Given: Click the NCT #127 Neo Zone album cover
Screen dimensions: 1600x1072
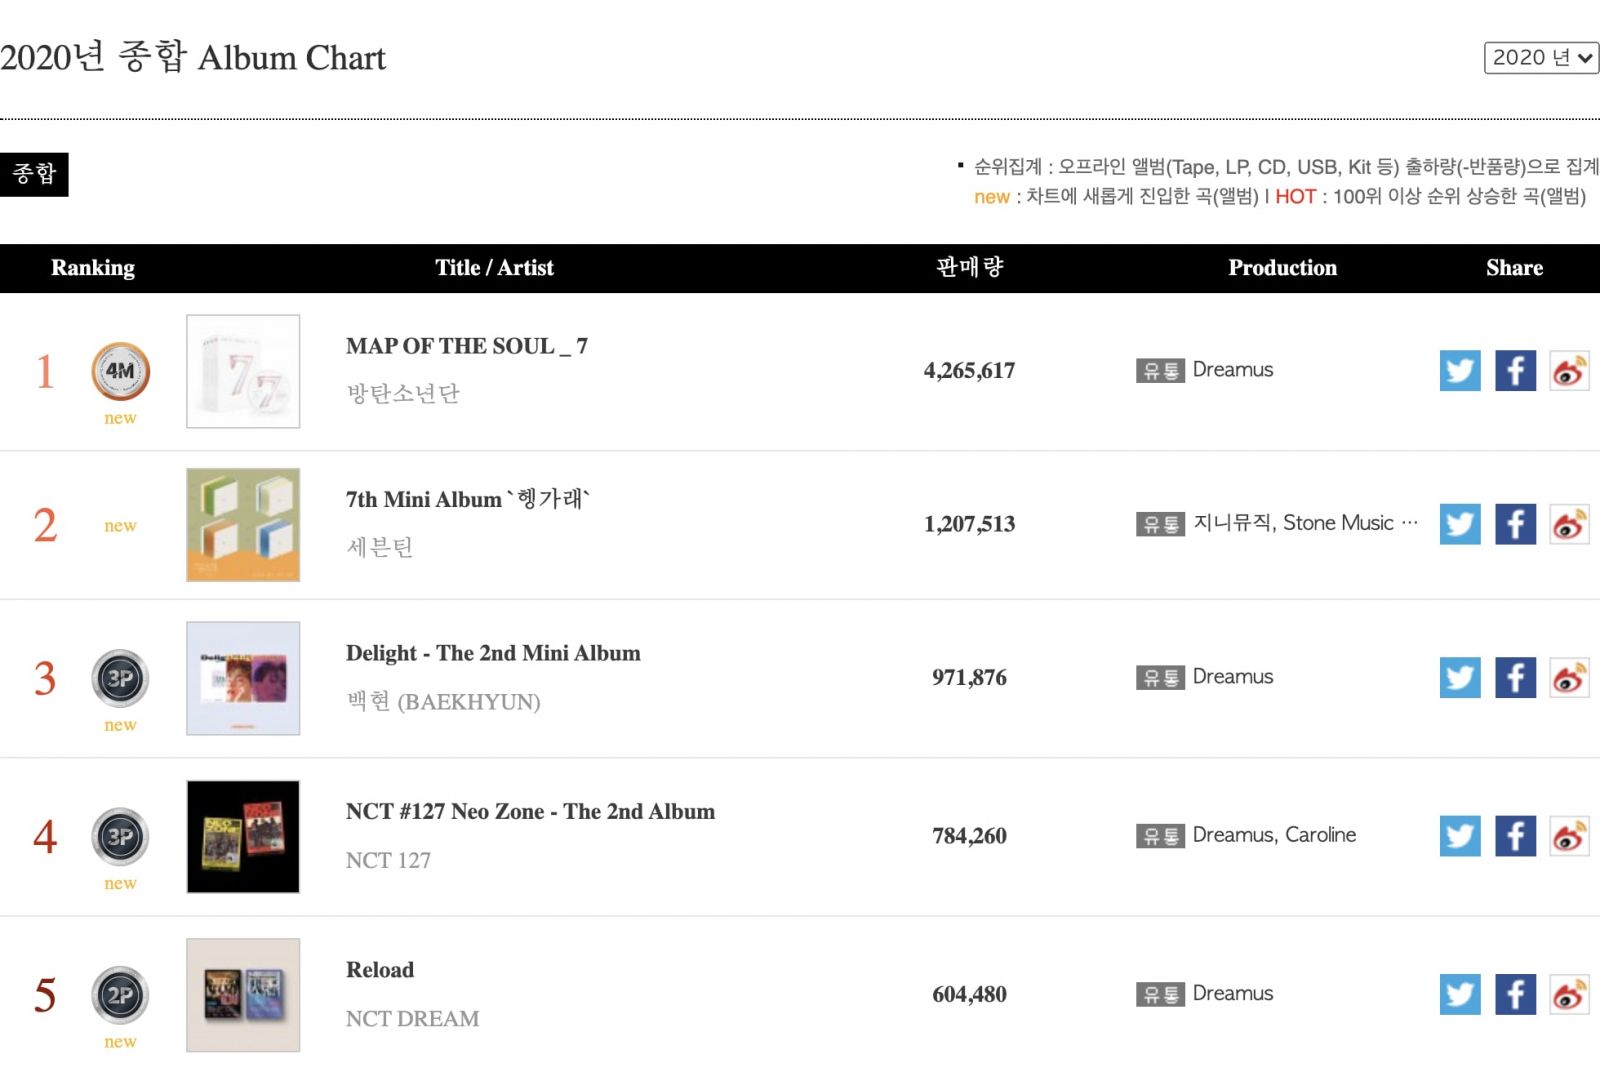Looking at the screenshot, I should pyautogui.click(x=243, y=836).
